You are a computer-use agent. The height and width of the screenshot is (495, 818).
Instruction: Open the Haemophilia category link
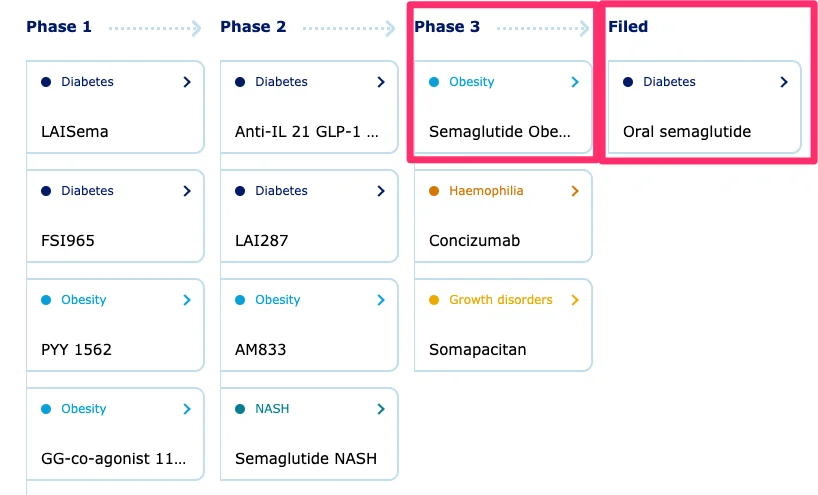(486, 191)
